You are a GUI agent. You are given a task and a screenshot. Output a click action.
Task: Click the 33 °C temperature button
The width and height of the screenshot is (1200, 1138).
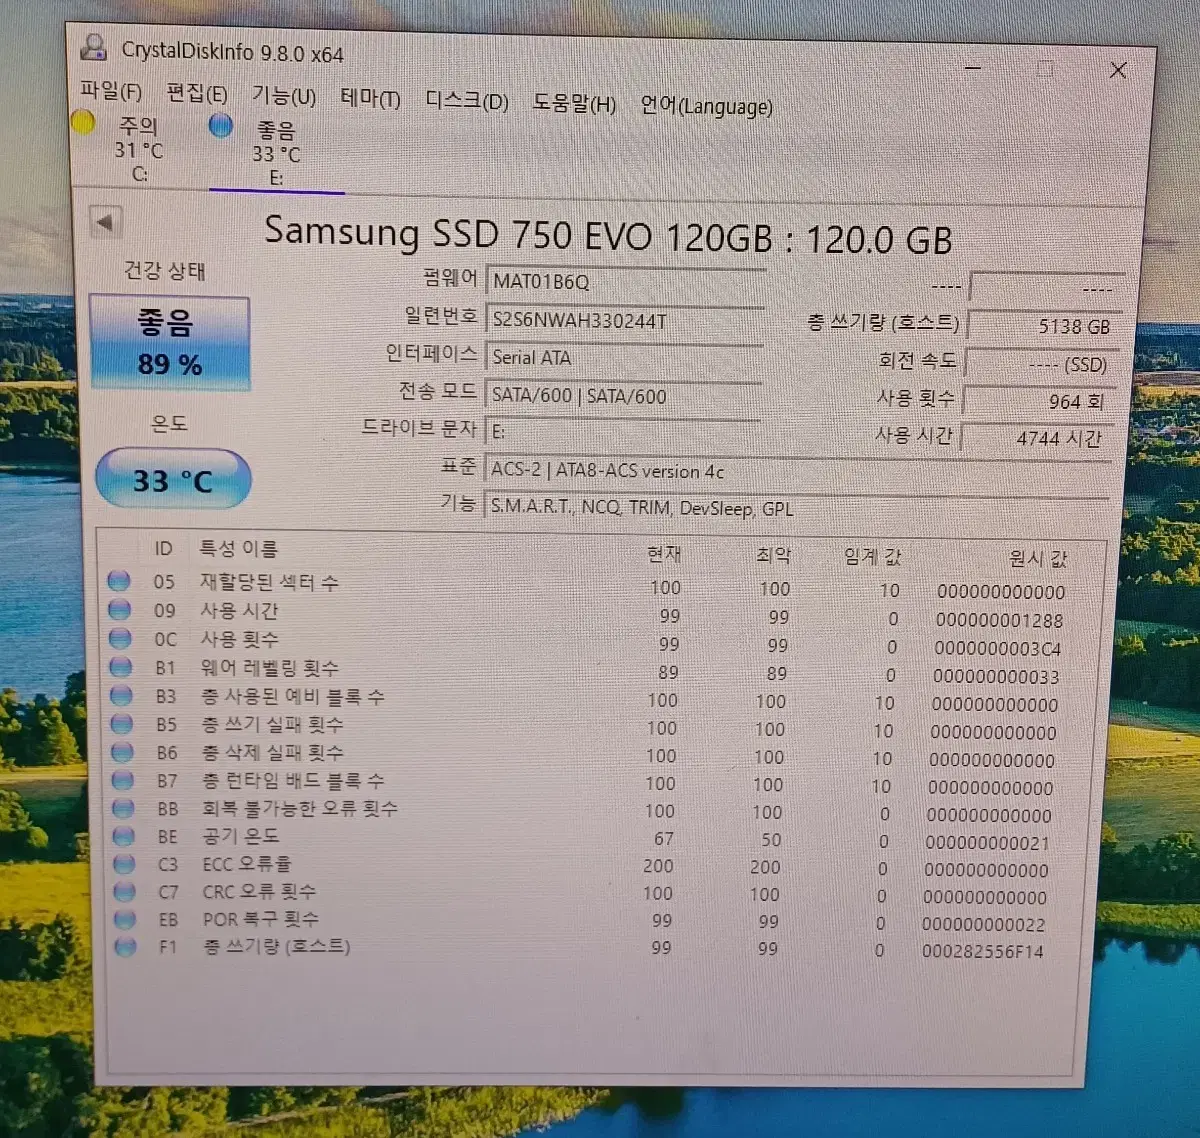173,480
